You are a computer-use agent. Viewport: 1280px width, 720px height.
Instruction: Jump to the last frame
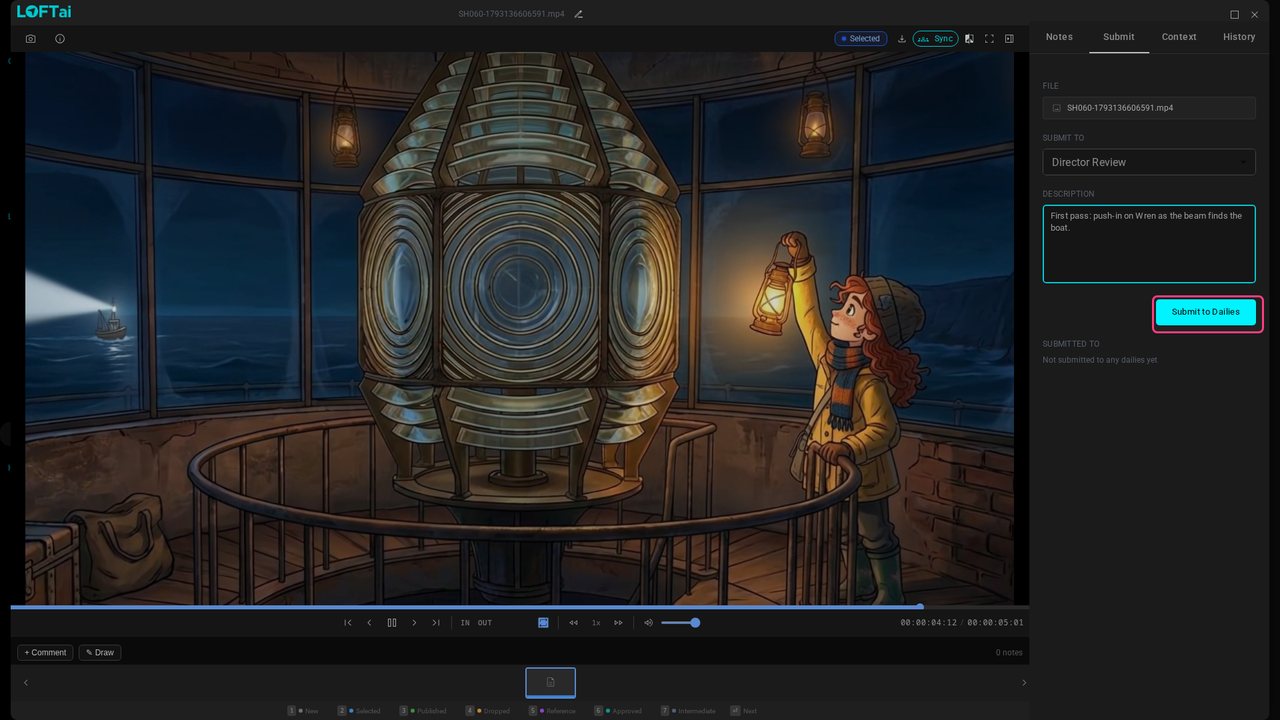pyautogui.click(x=436, y=623)
